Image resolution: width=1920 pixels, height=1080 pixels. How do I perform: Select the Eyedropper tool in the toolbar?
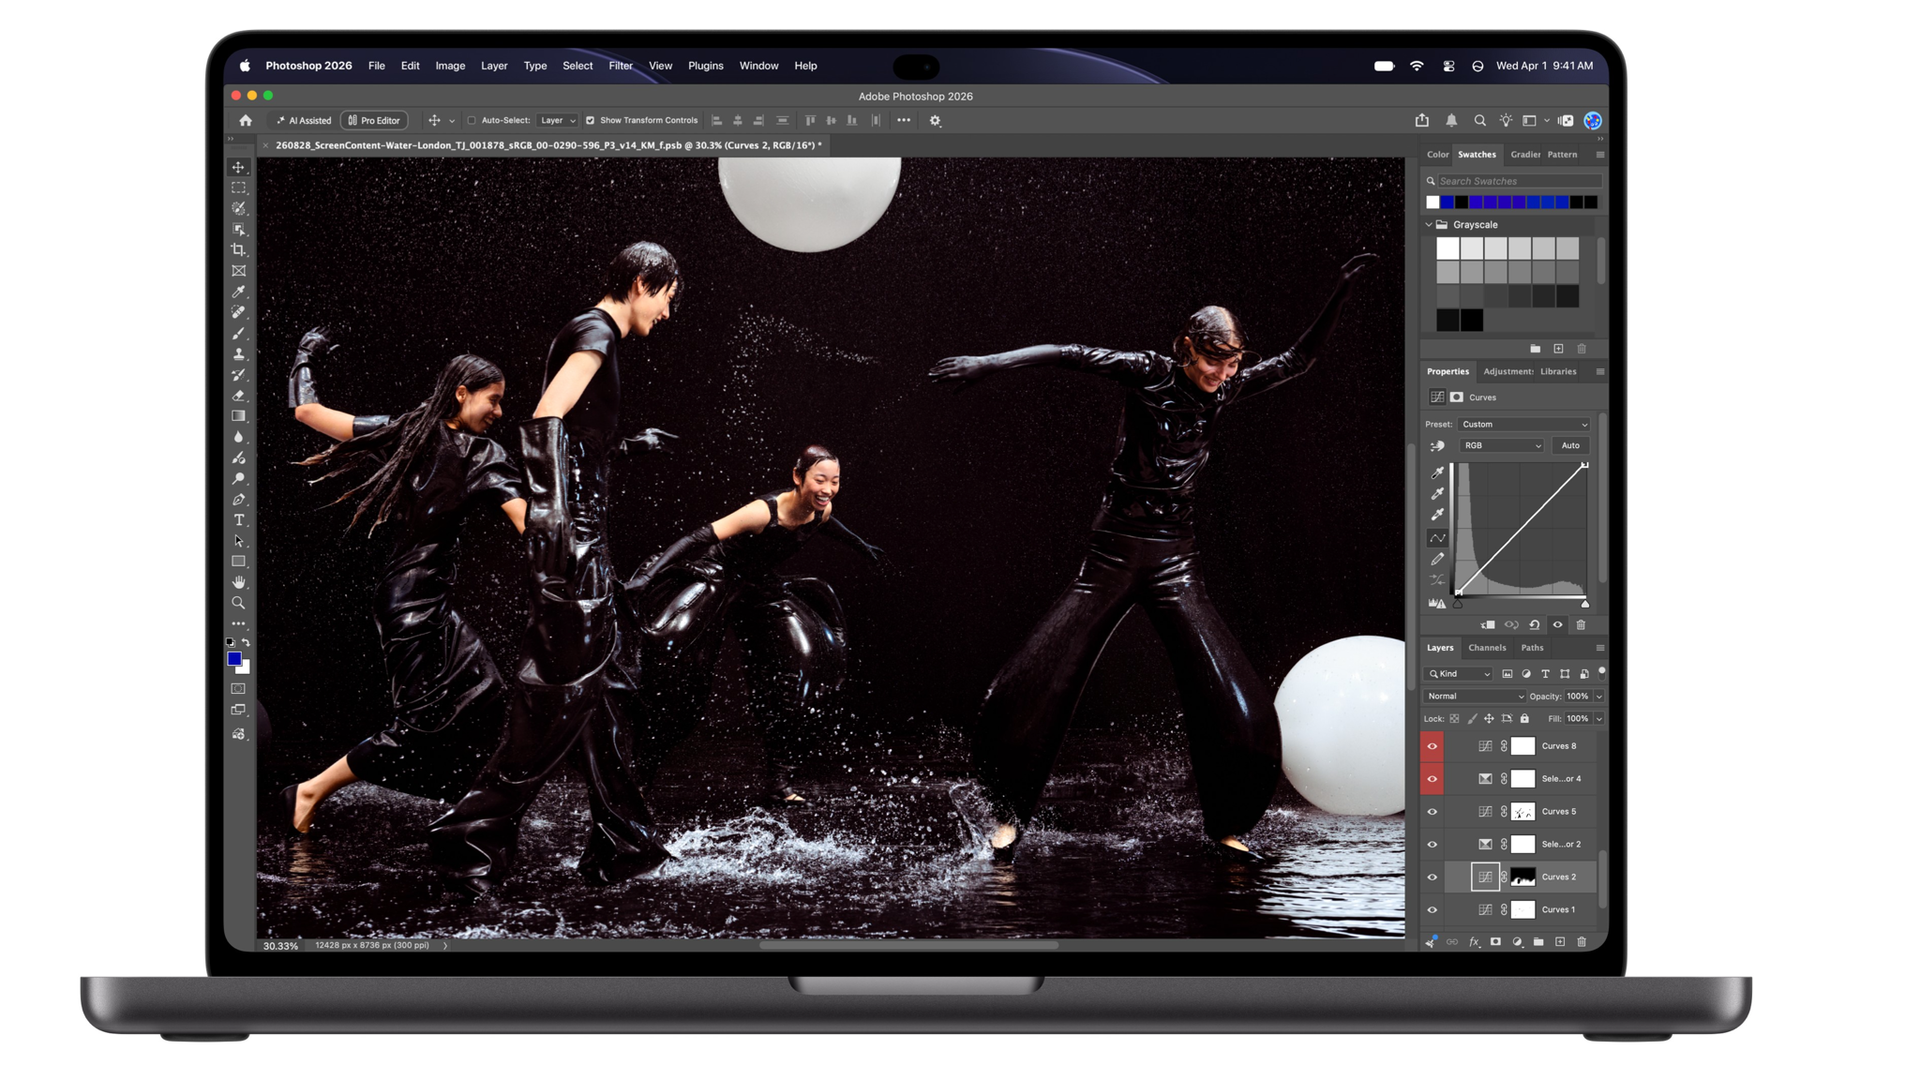[238, 292]
